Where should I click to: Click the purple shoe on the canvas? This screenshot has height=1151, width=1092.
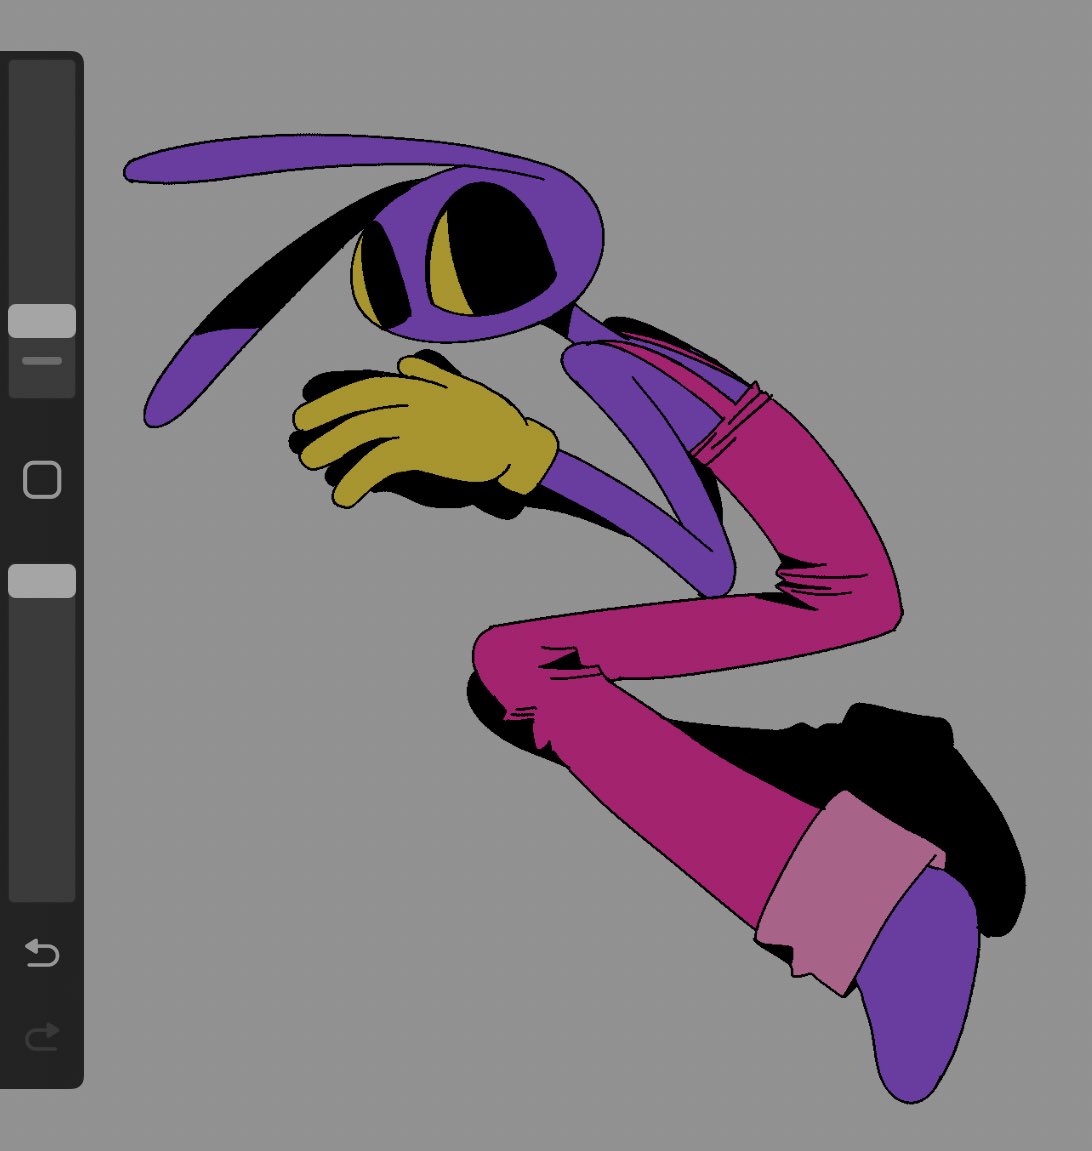pyautogui.click(x=922, y=984)
